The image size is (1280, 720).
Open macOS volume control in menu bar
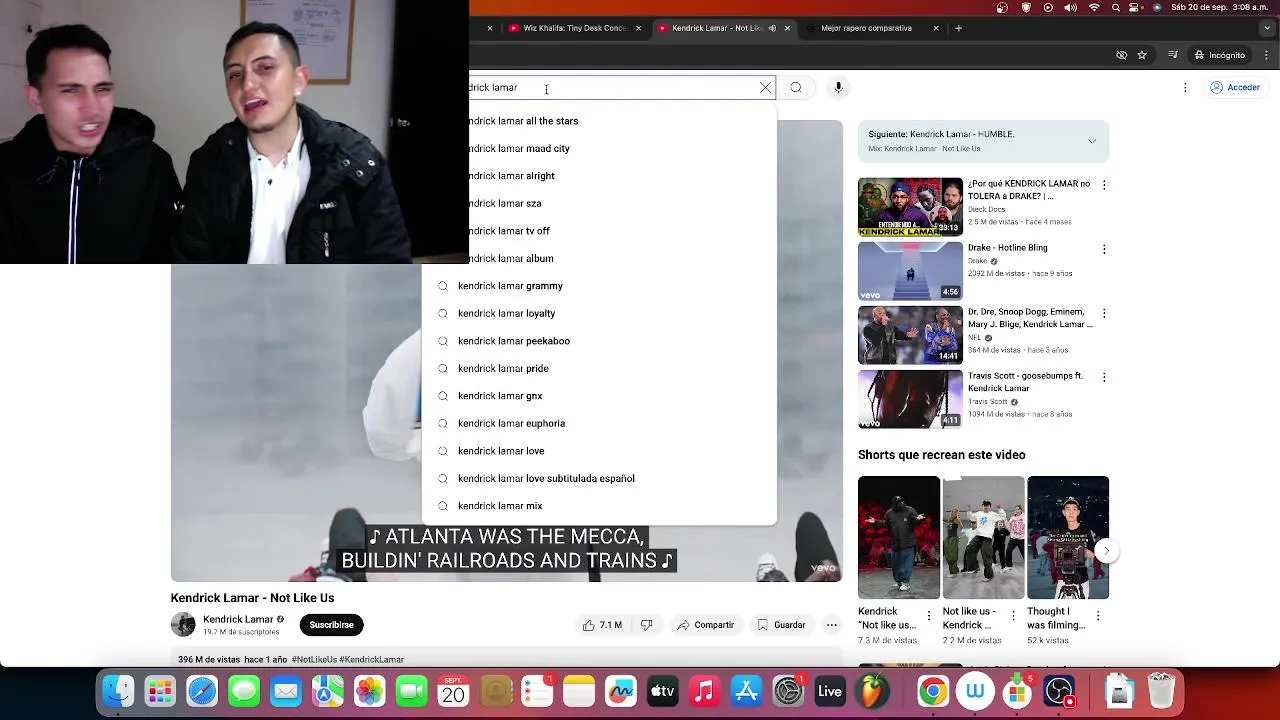pyautogui.click(x=1071, y=8)
